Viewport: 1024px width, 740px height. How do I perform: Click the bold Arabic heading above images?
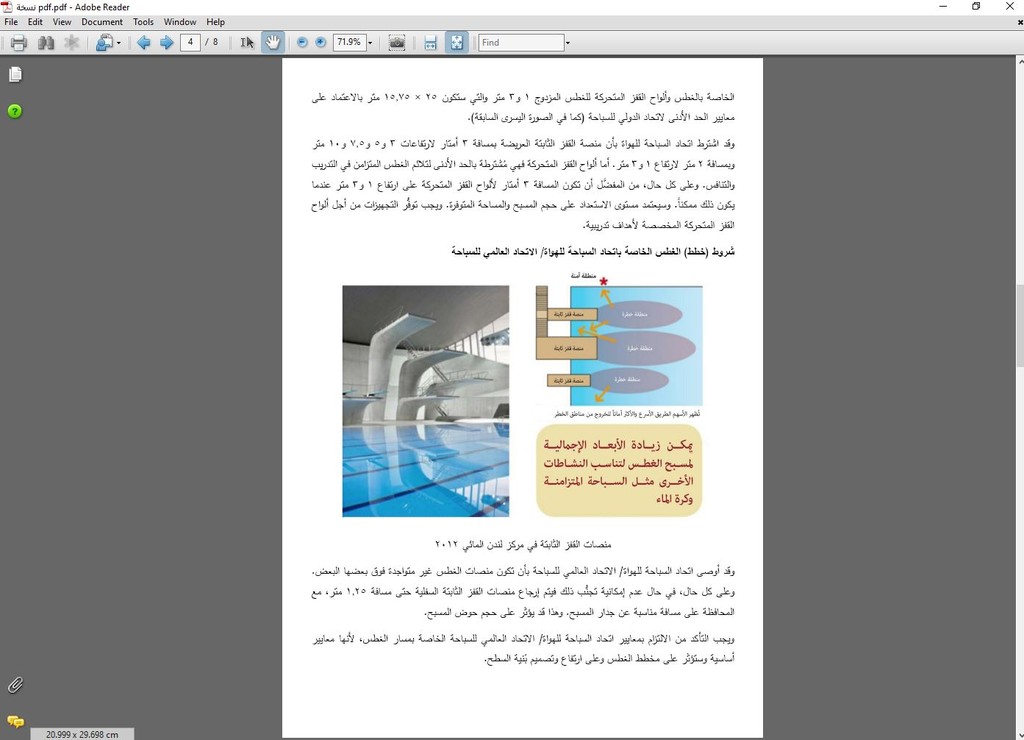[593, 251]
